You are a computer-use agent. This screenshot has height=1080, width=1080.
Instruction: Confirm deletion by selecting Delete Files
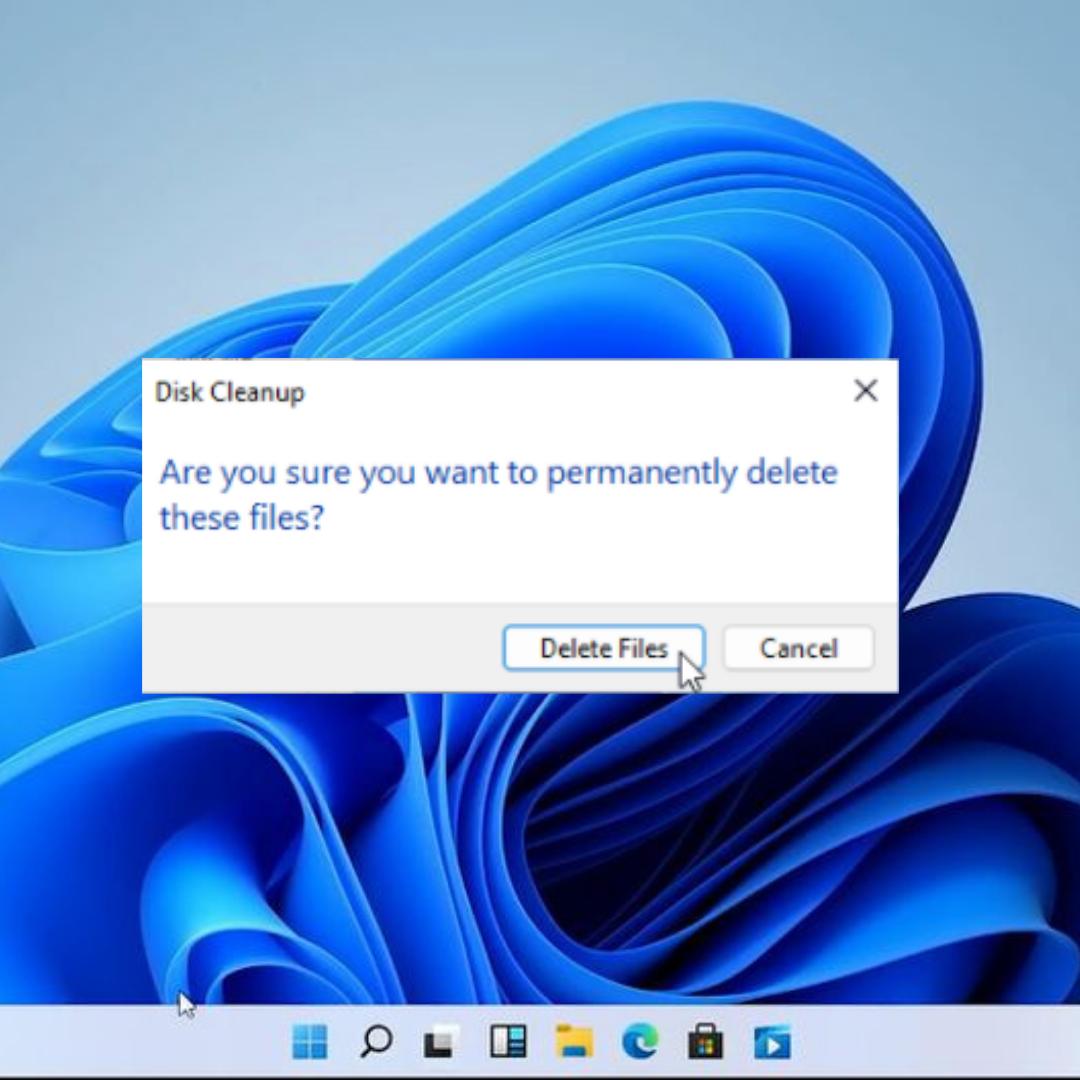click(603, 648)
